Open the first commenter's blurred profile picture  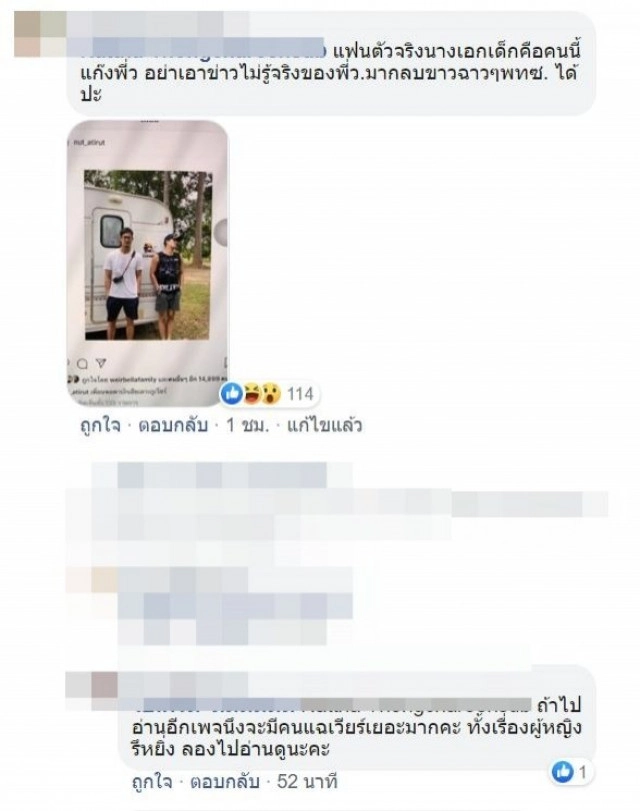tap(40, 34)
